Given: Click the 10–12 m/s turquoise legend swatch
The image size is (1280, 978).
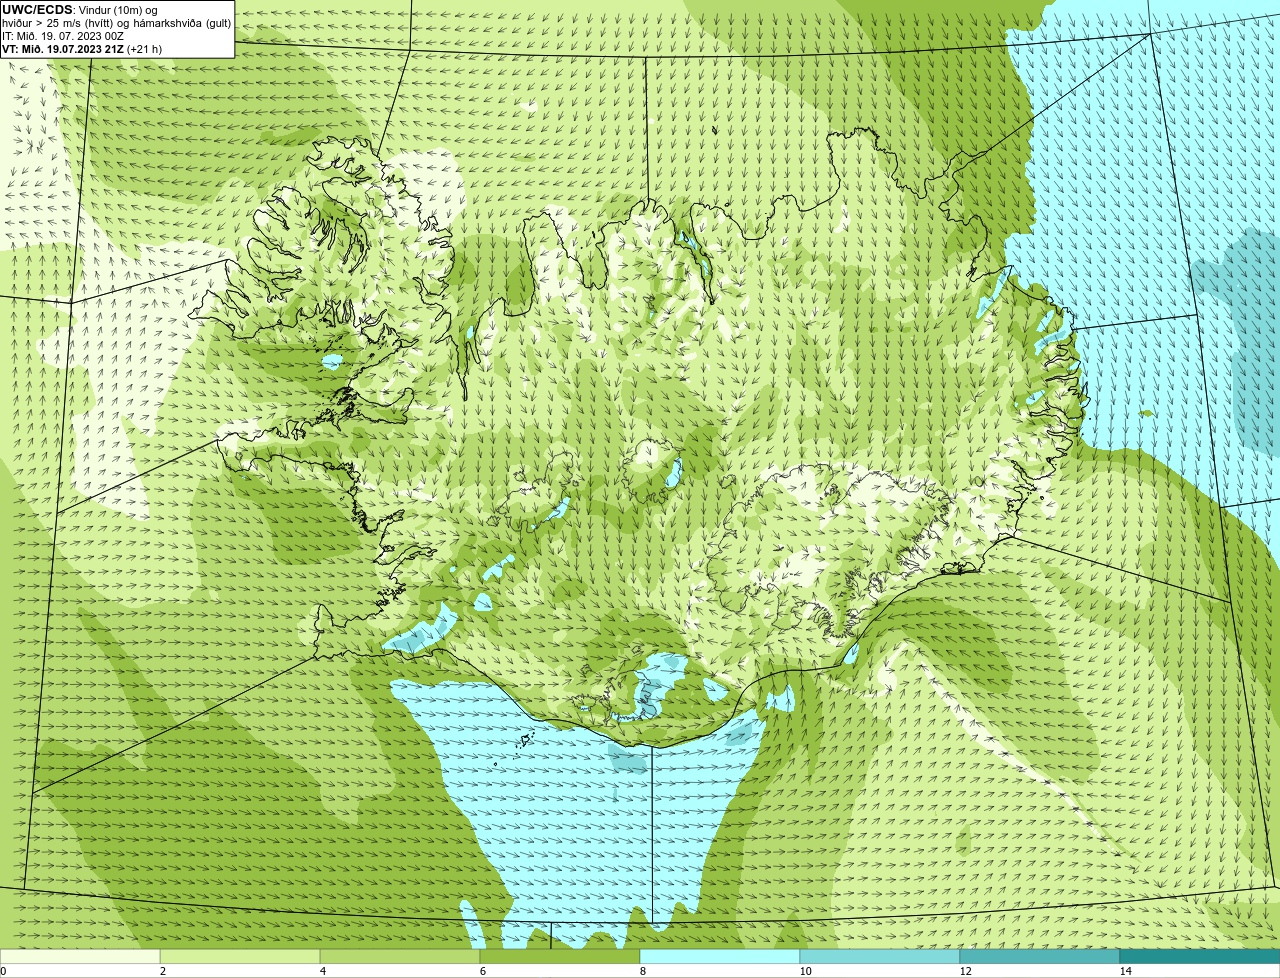Looking at the screenshot, I should [880, 956].
